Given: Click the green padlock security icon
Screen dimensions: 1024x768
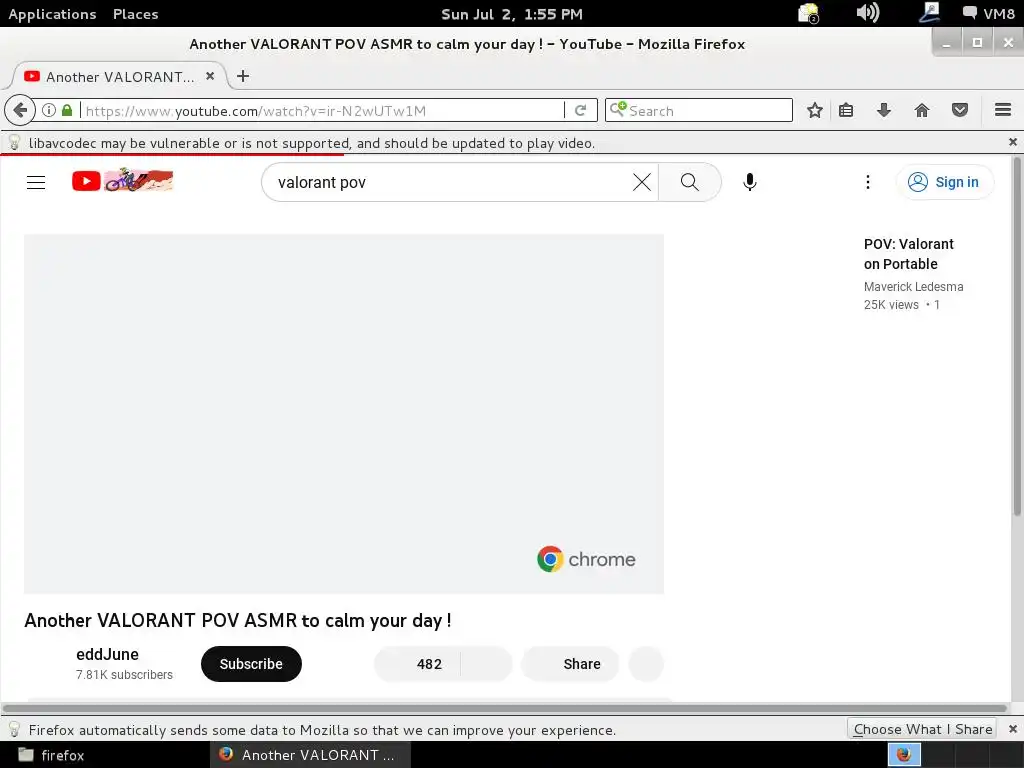Looking at the screenshot, I should coord(67,110).
